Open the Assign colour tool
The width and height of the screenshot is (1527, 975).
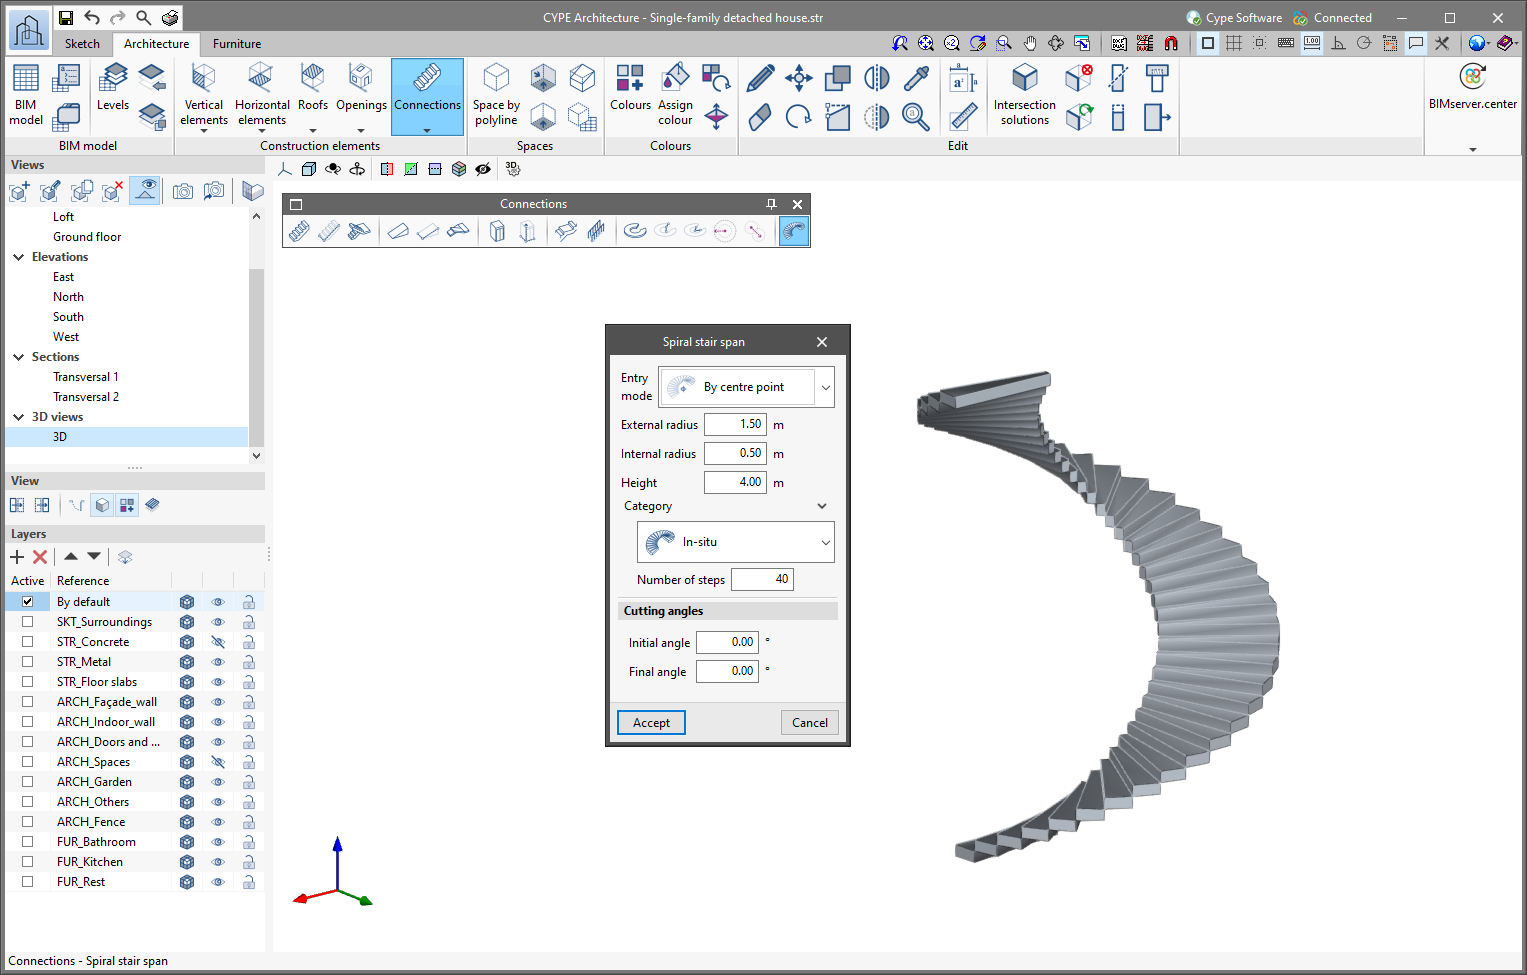pyautogui.click(x=675, y=95)
